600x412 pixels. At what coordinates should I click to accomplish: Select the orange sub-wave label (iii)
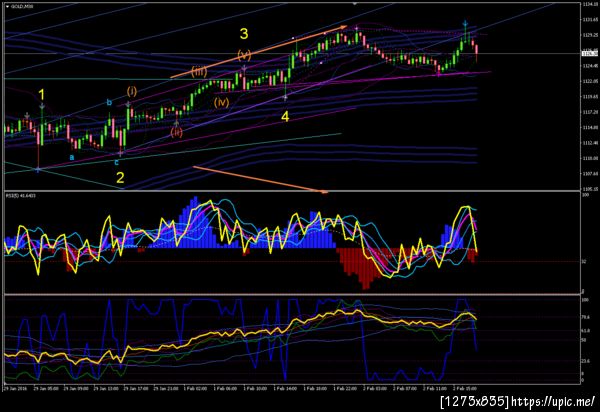coord(199,72)
